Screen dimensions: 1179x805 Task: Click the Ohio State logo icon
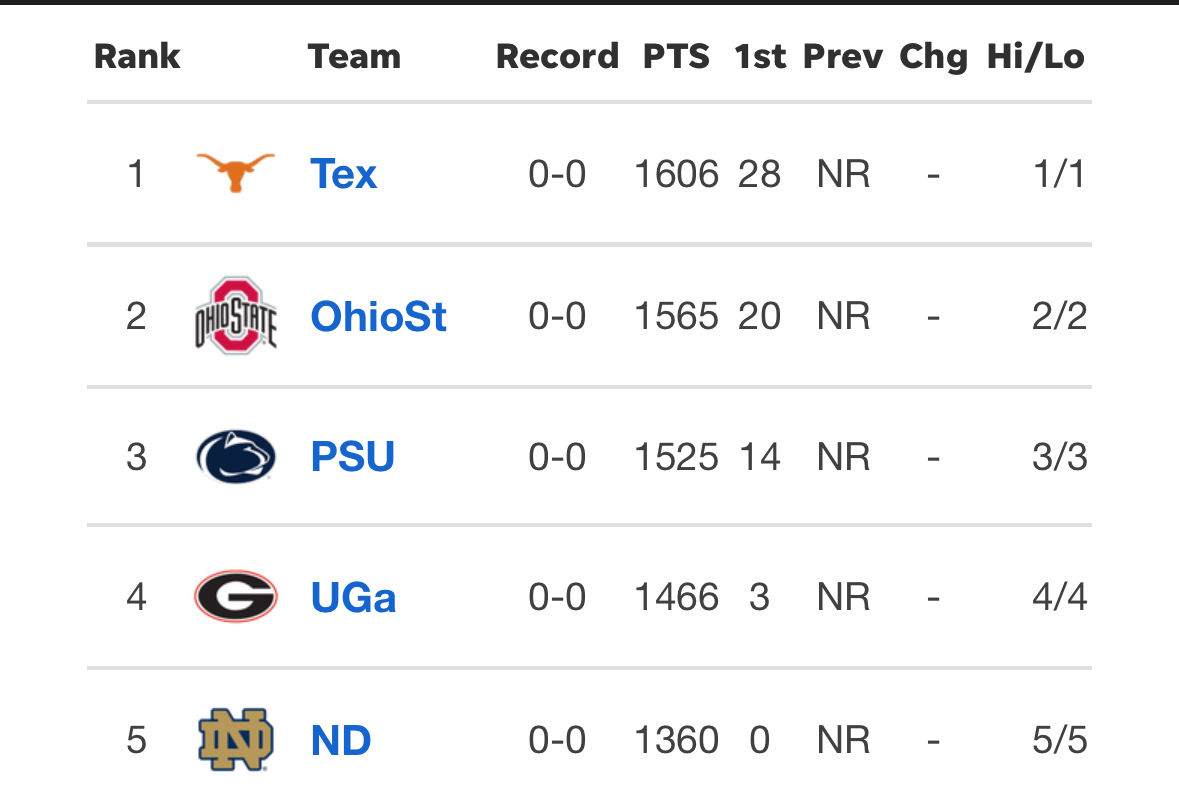coord(235,316)
